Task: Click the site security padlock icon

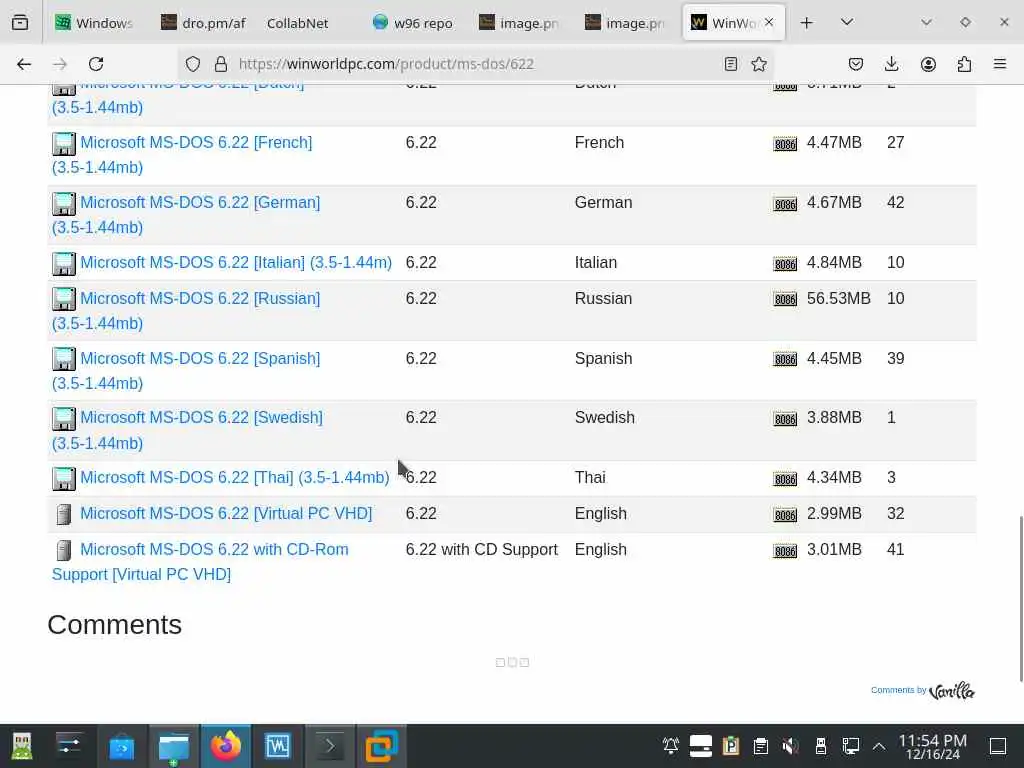Action: tap(221, 64)
